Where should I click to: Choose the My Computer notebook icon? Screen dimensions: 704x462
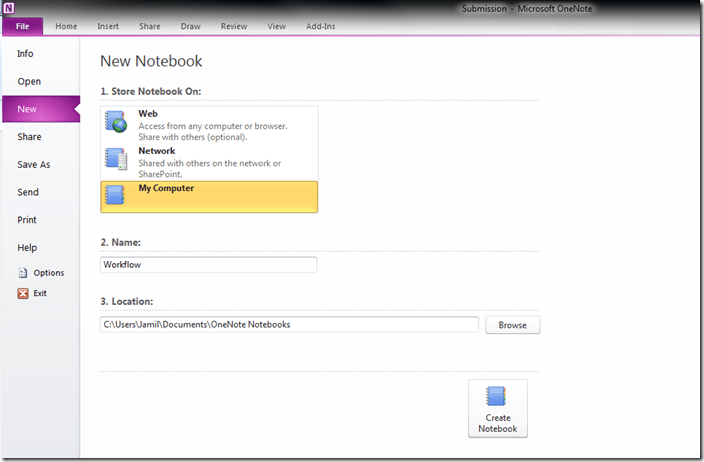click(x=117, y=195)
